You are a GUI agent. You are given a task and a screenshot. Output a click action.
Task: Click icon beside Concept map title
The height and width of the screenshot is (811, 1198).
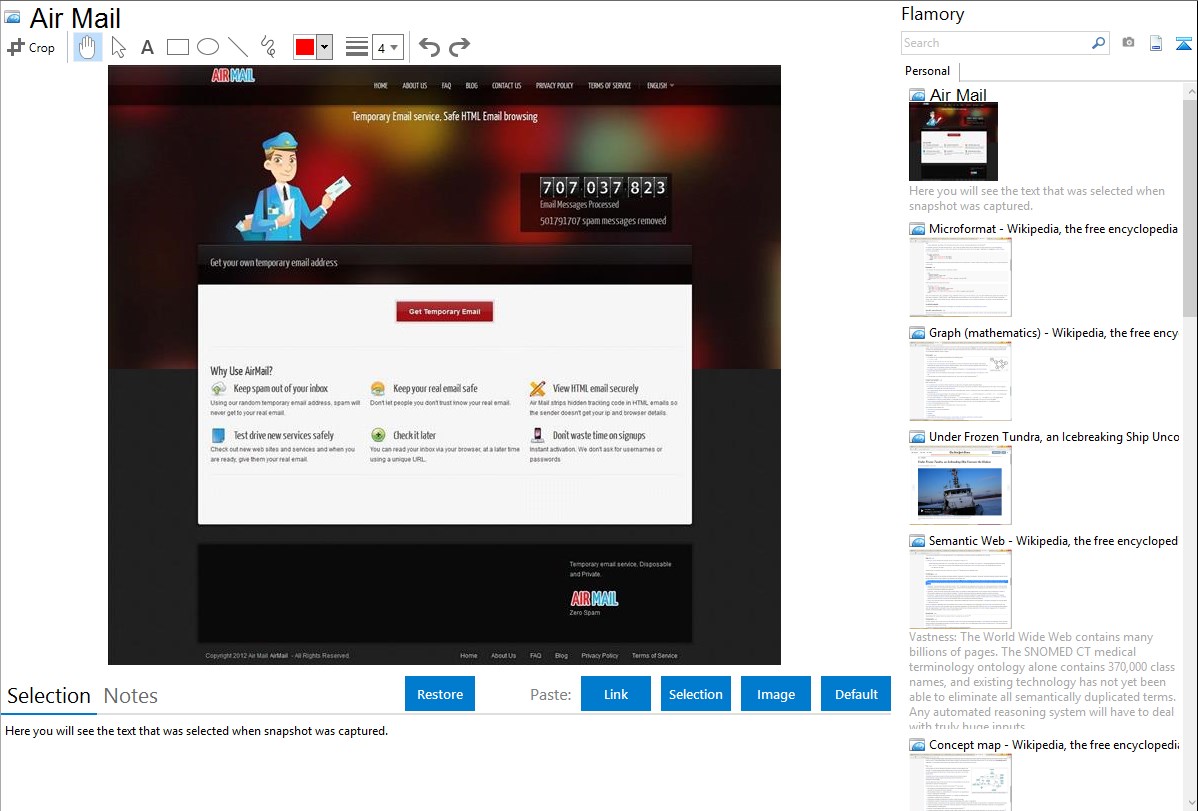(918, 745)
